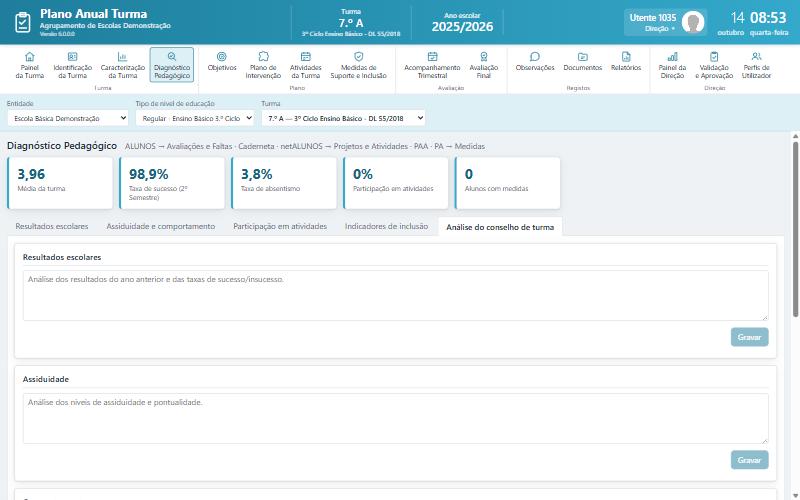Open Identificação da Turma
This screenshot has width=800, height=500.
click(x=72, y=65)
